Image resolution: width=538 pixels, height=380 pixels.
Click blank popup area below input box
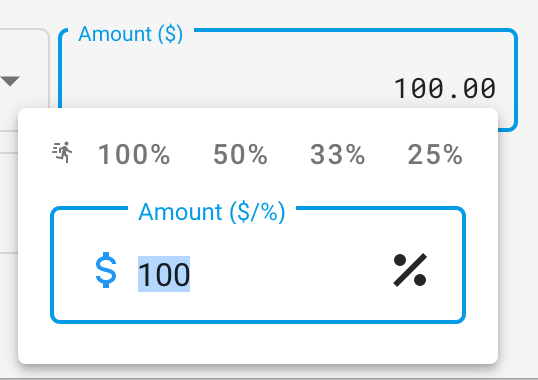[x=258, y=343]
